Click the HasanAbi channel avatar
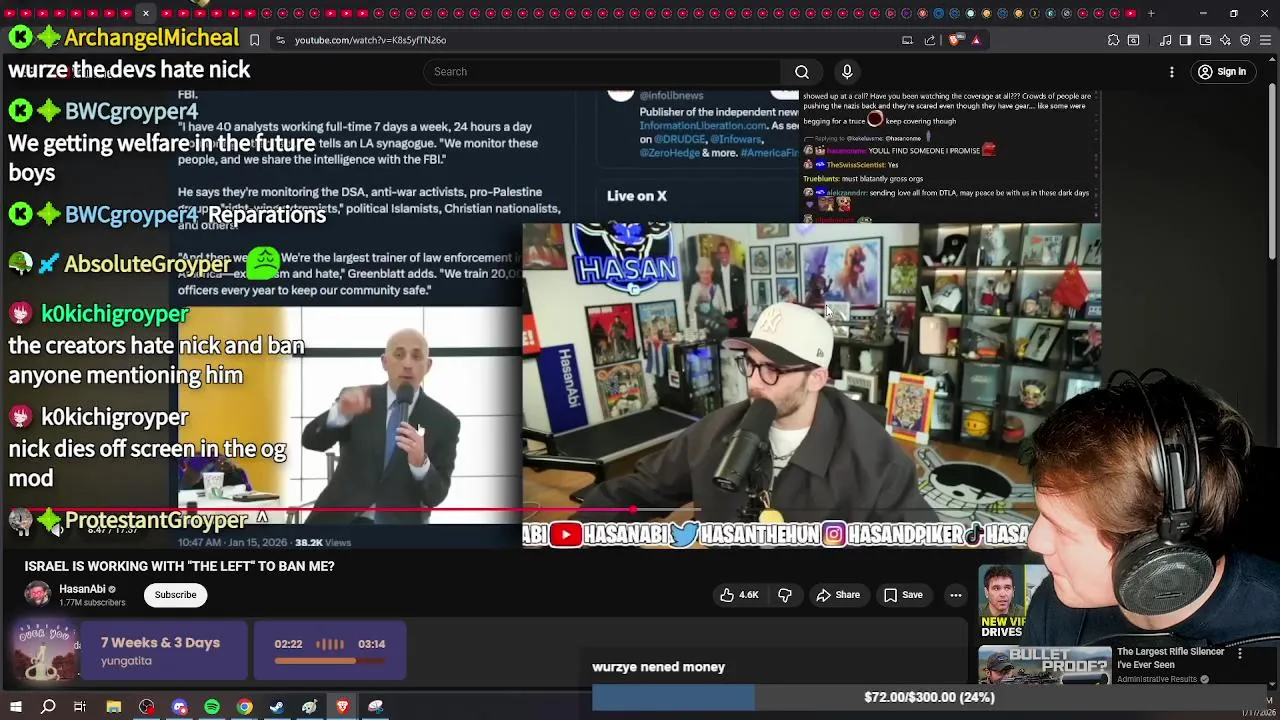Image resolution: width=1280 pixels, height=720 pixels. click(38, 594)
